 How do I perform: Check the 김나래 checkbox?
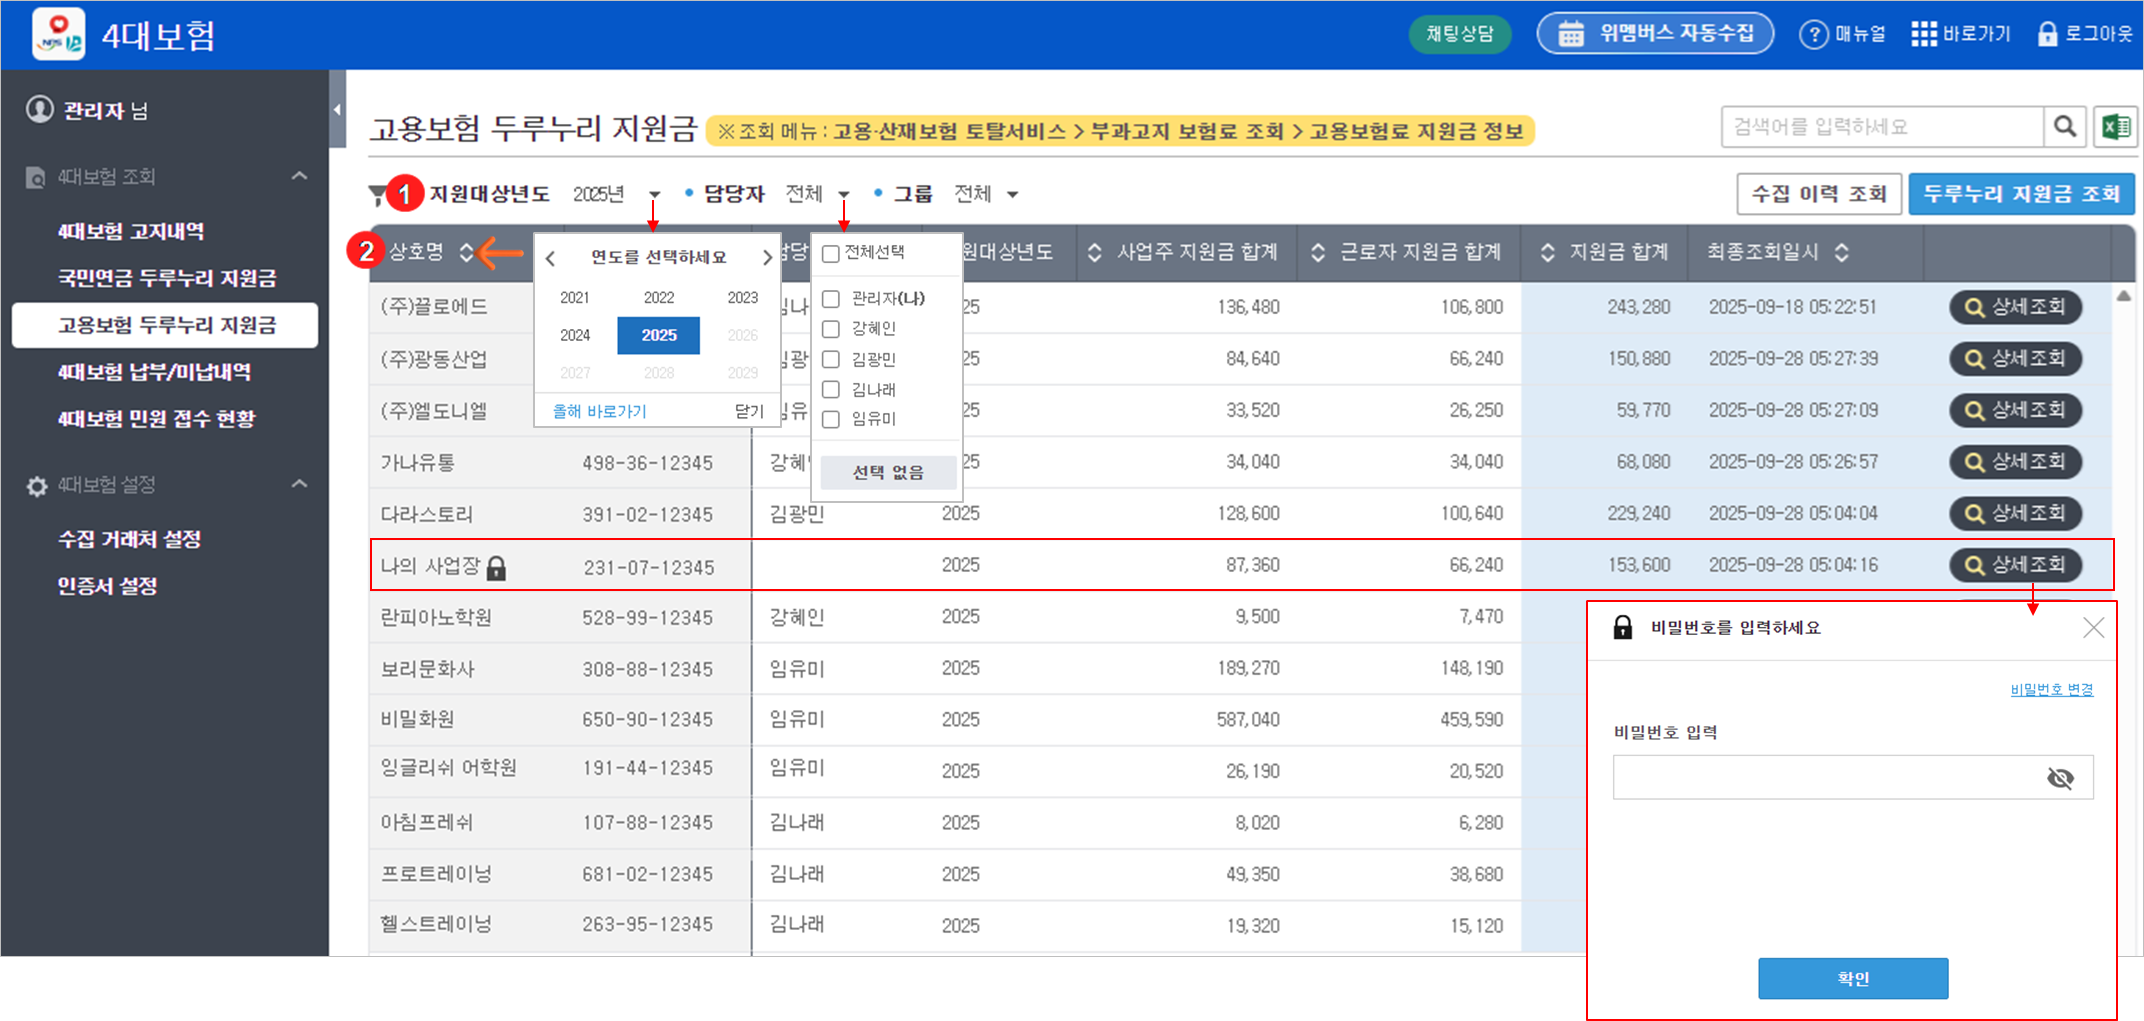[830, 389]
